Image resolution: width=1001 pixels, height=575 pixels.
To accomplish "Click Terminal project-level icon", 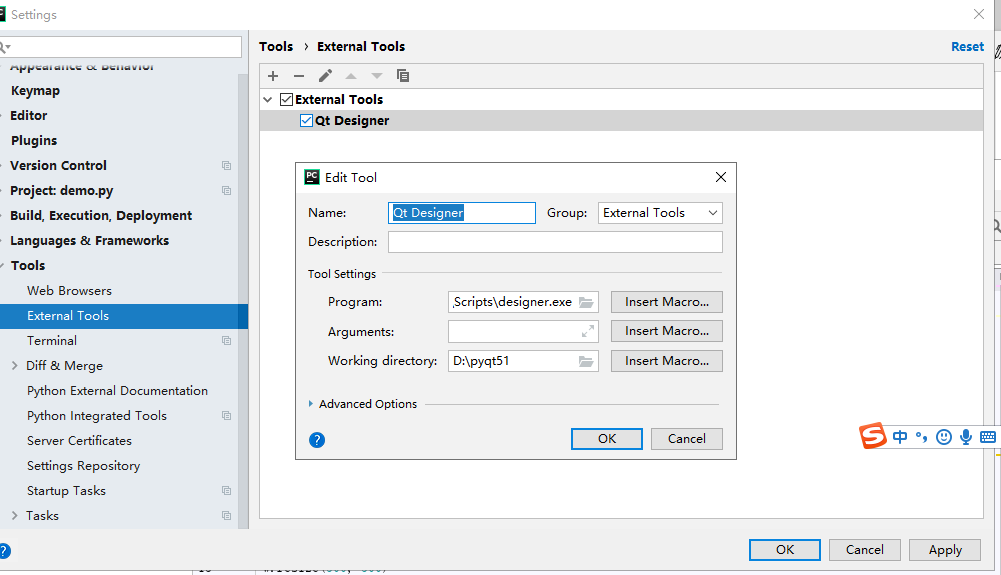I will pyautogui.click(x=227, y=341).
